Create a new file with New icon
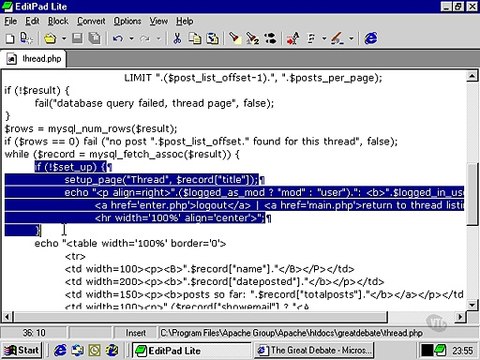 click(10, 39)
